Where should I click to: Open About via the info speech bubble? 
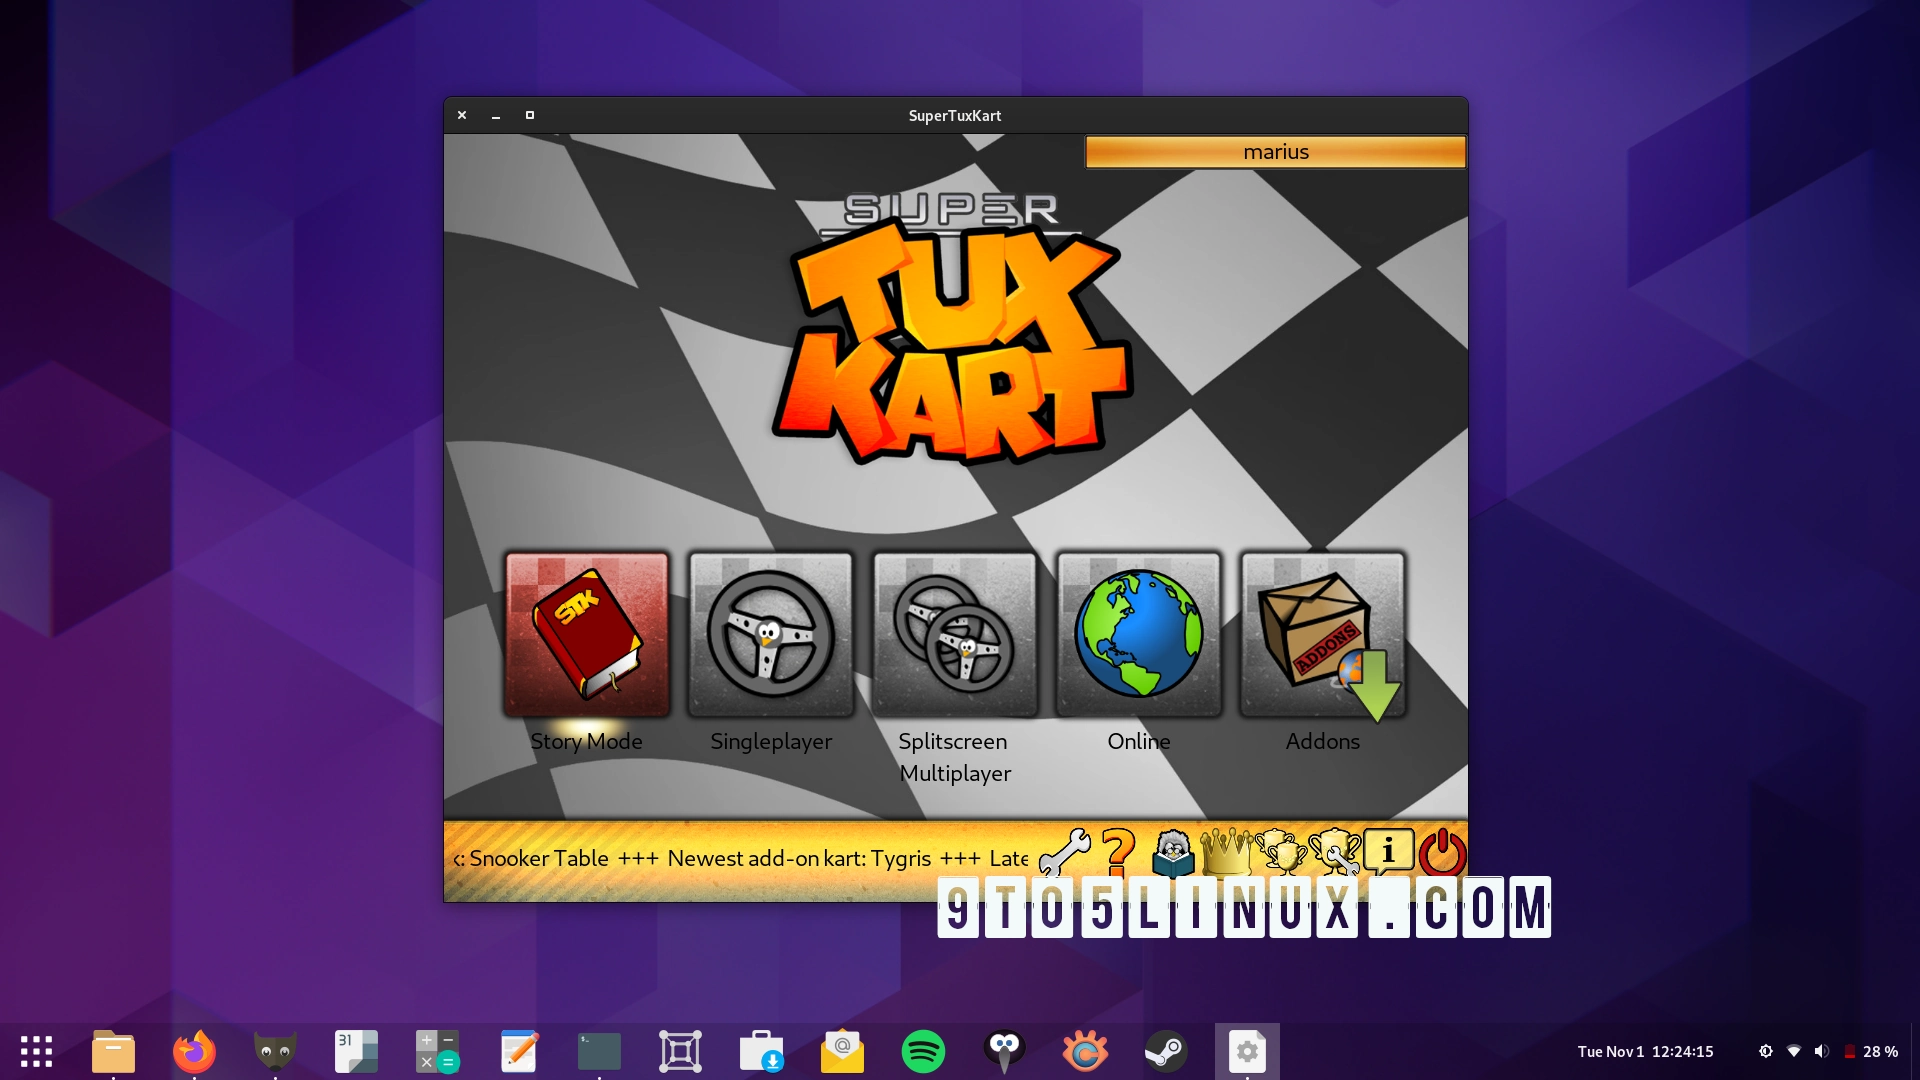point(1389,852)
